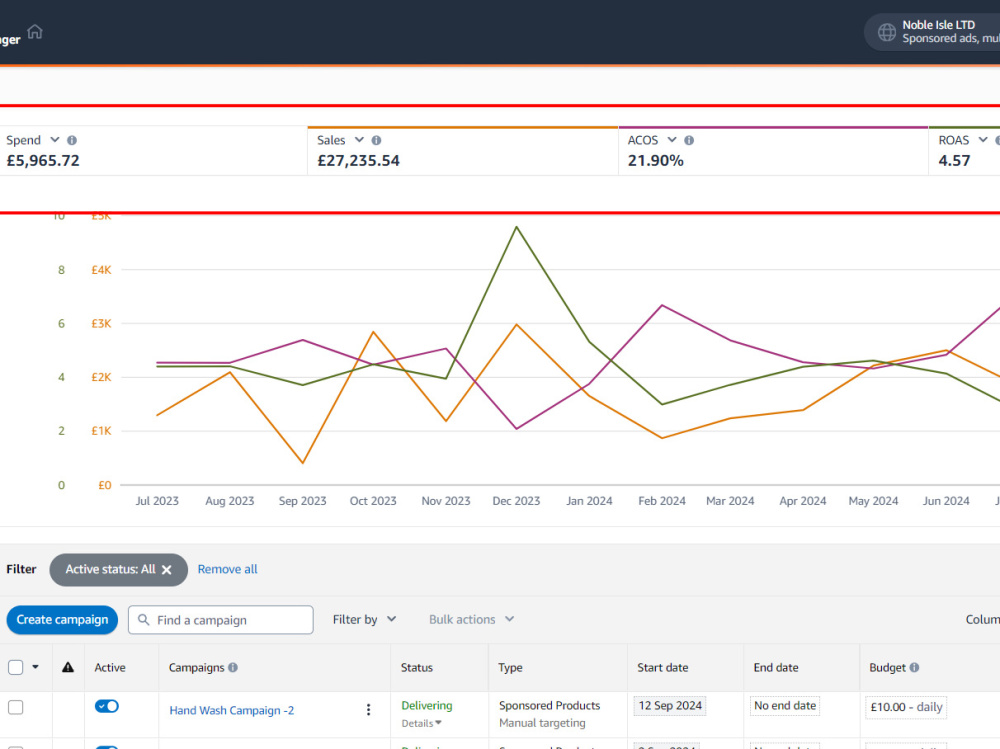1000x749 pixels.
Task: Click the Sales value £27,235.54
Action: 358,161
